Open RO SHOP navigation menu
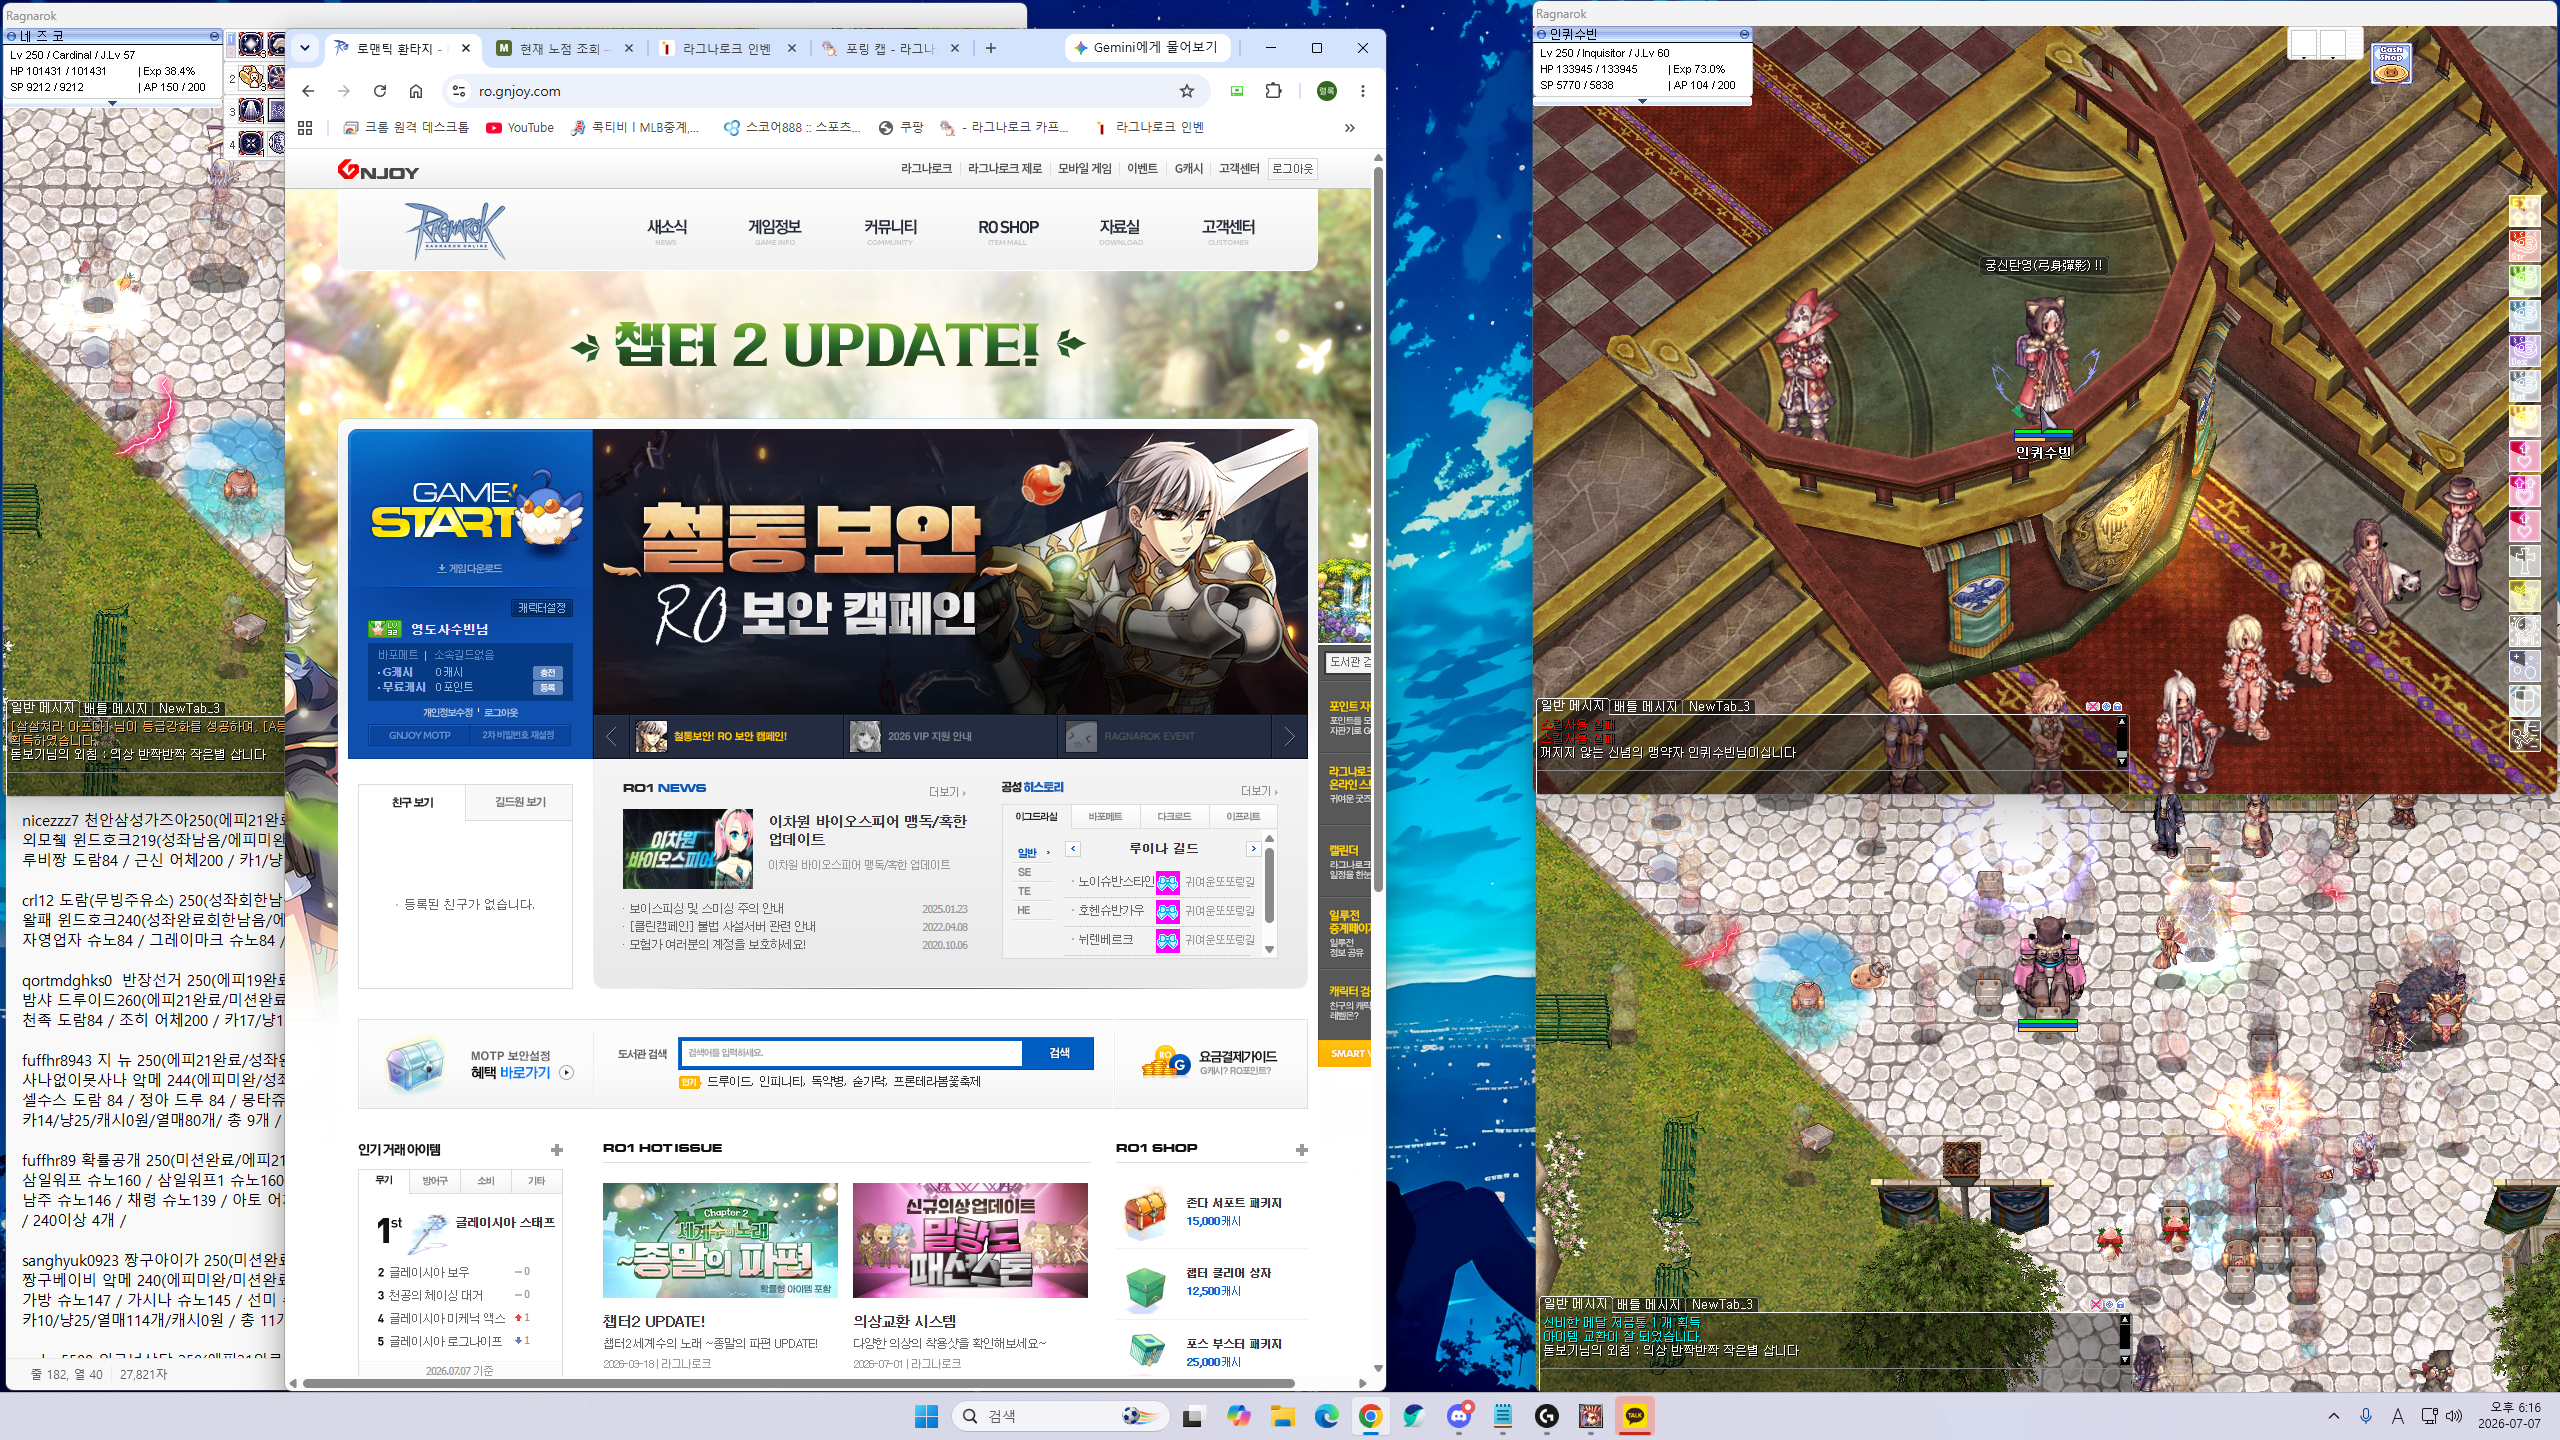Image resolution: width=2560 pixels, height=1440 pixels. (1008, 230)
